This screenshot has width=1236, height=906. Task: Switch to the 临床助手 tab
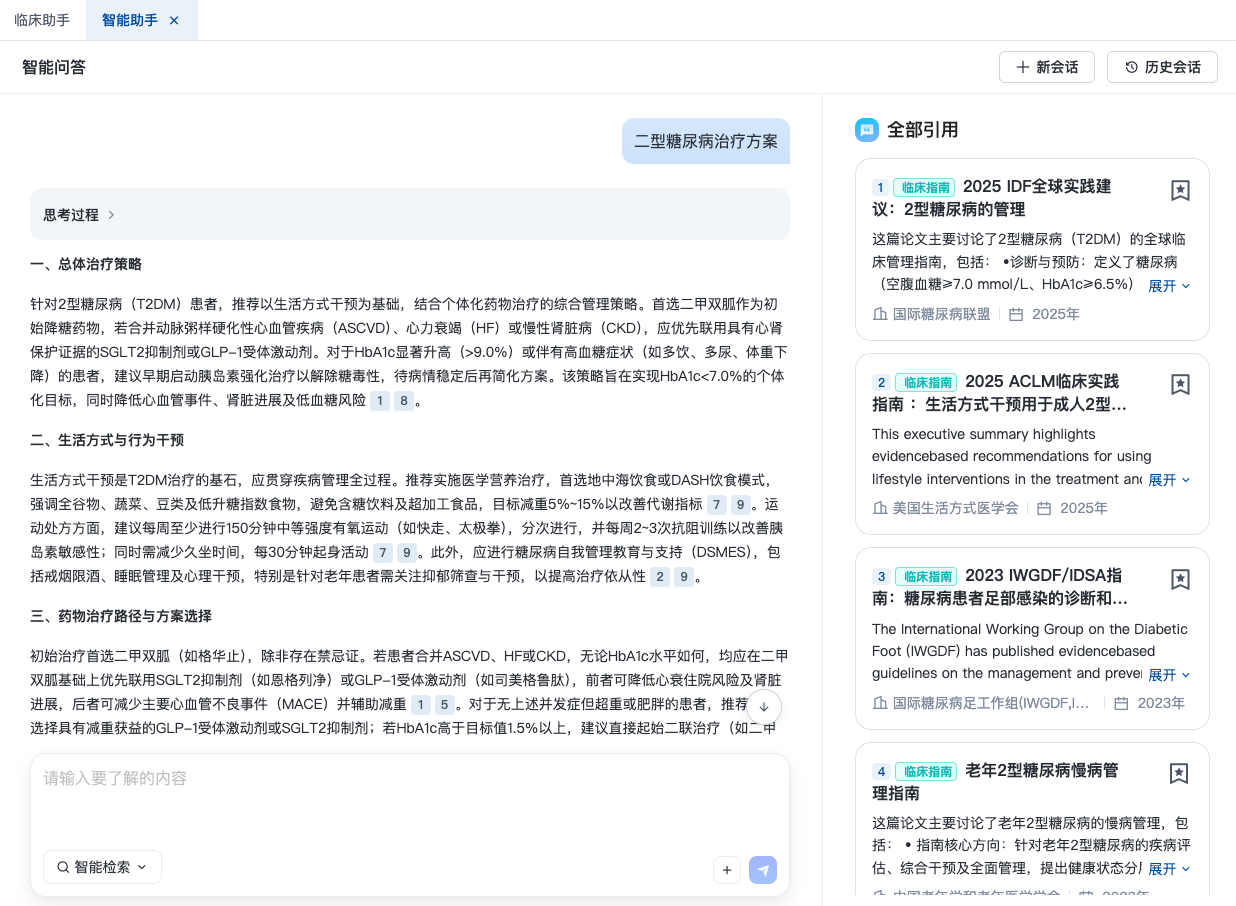42,20
